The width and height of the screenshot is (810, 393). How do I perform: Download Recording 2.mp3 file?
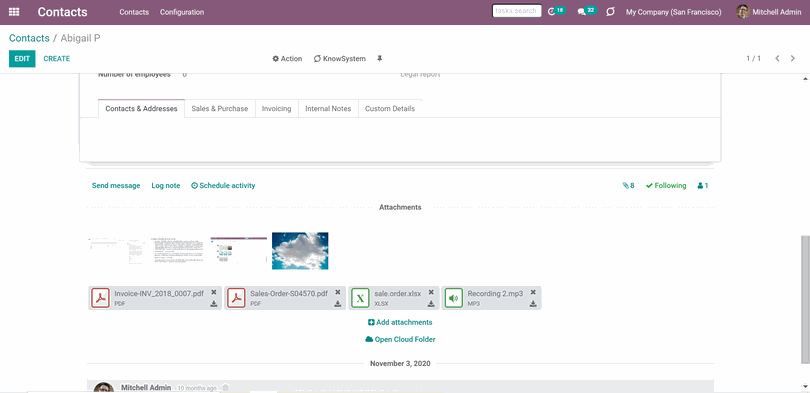[x=533, y=304]
